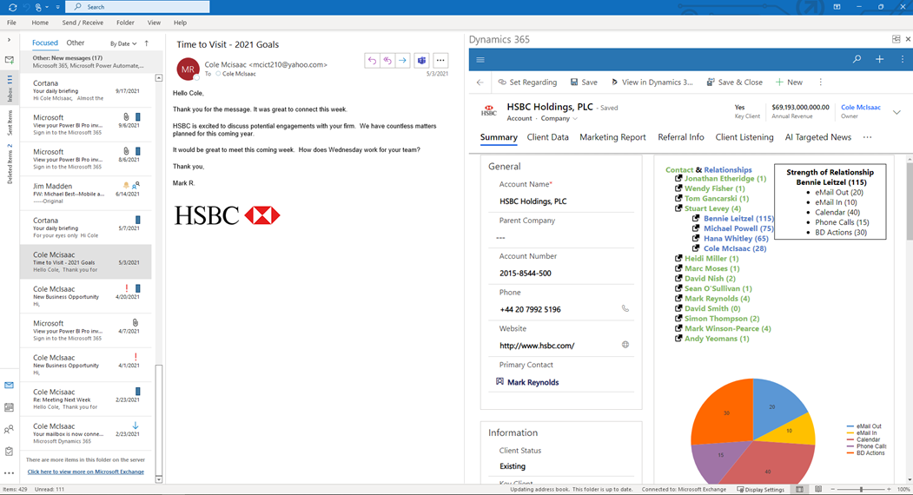Show more form tabs with ellipsis
Screen dimensions: 913x495
[x=868, y=137]
